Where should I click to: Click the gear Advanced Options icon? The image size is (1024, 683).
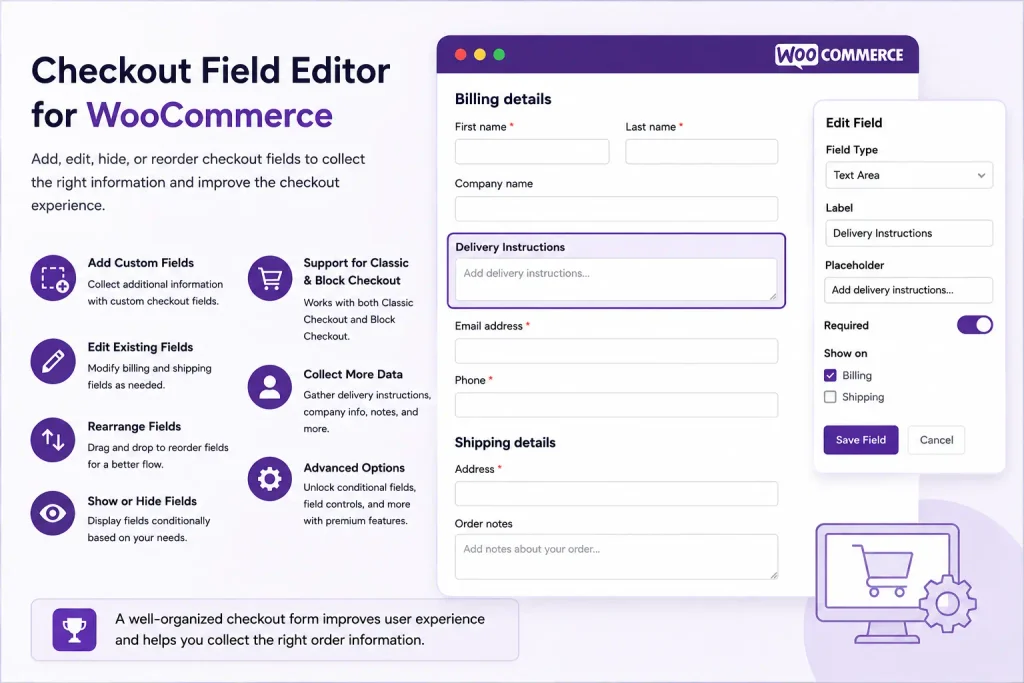click(x=270, y=479)
